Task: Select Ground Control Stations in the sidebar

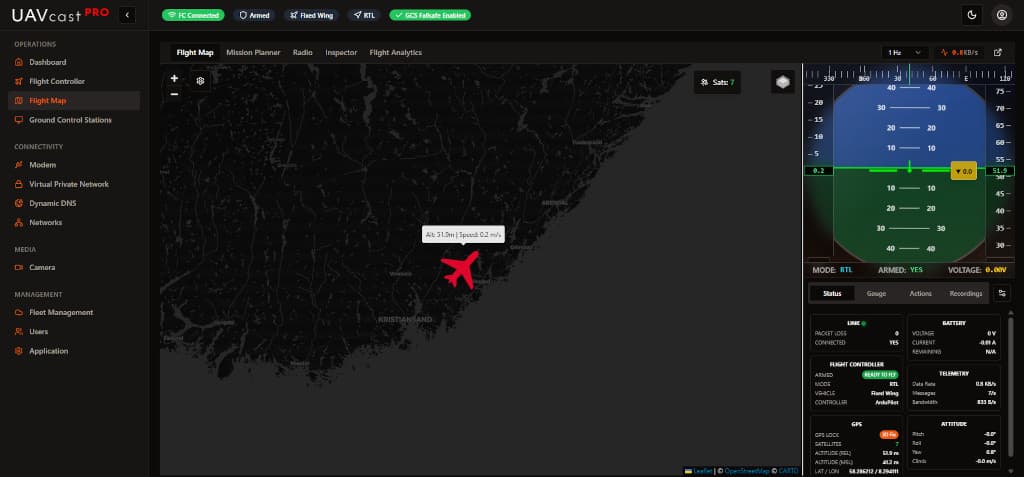Action: pyautogui.click(x=70, y=120)
